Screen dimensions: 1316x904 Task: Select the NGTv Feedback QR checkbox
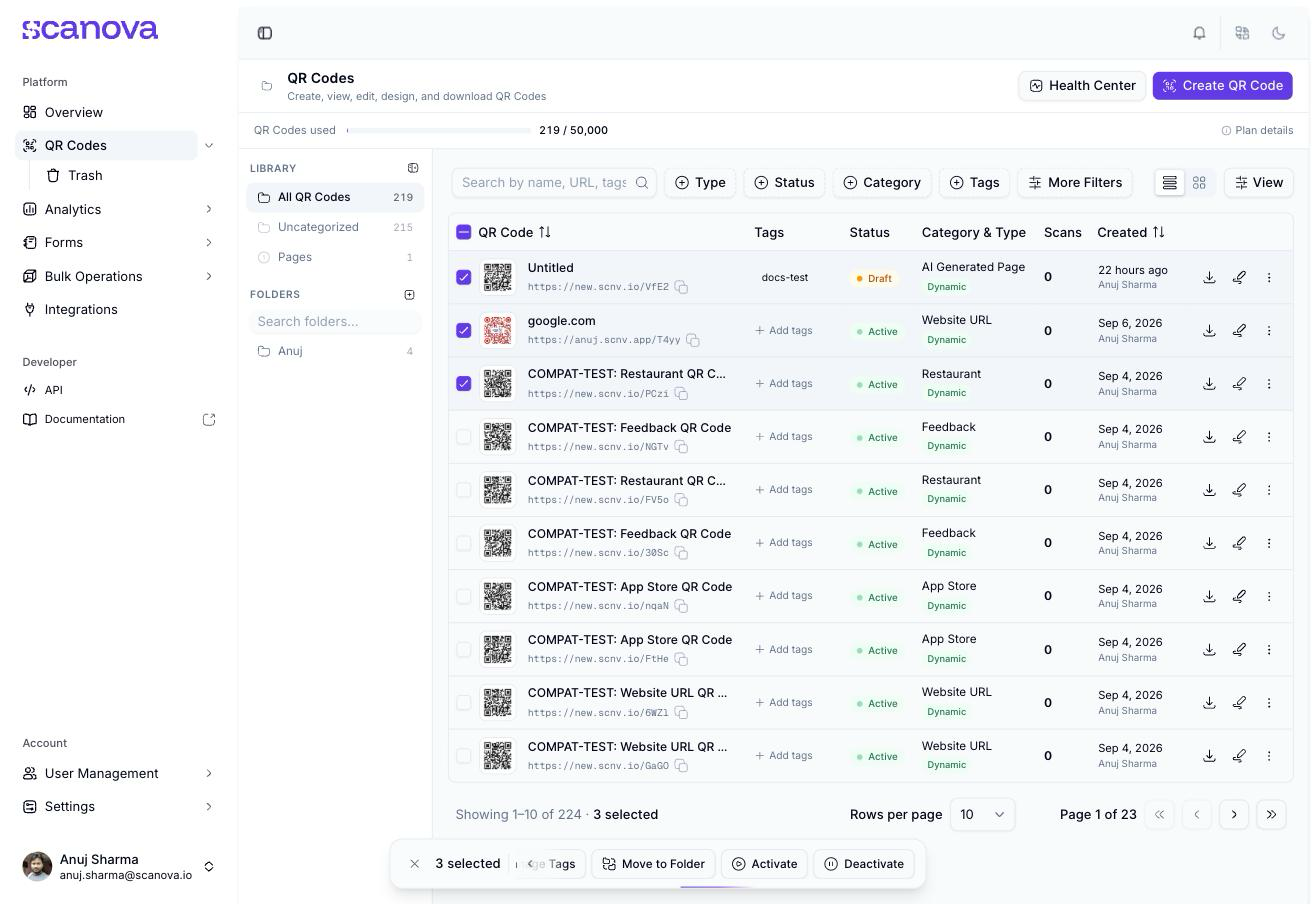coord(463,437)
